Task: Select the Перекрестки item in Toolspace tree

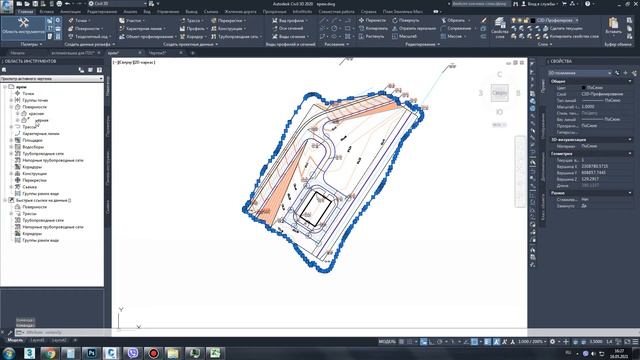Action: coord(34,180)
